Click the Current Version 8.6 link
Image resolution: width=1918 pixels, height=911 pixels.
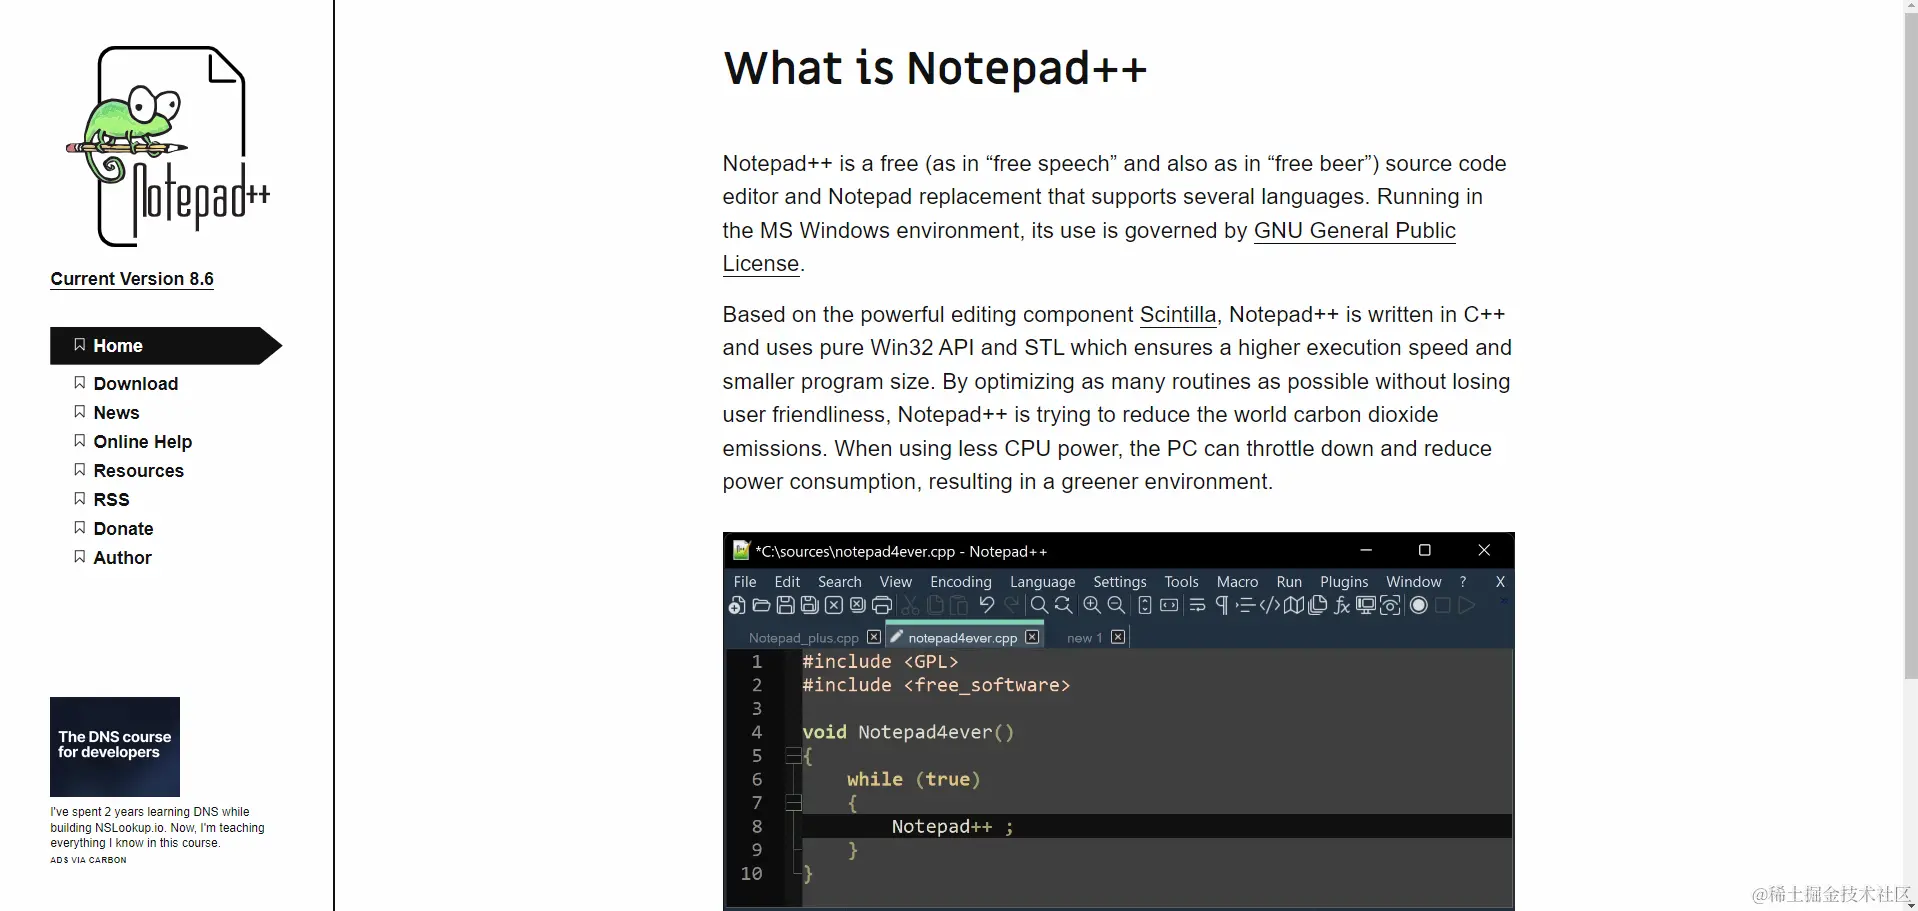click(x=132, y=279)
